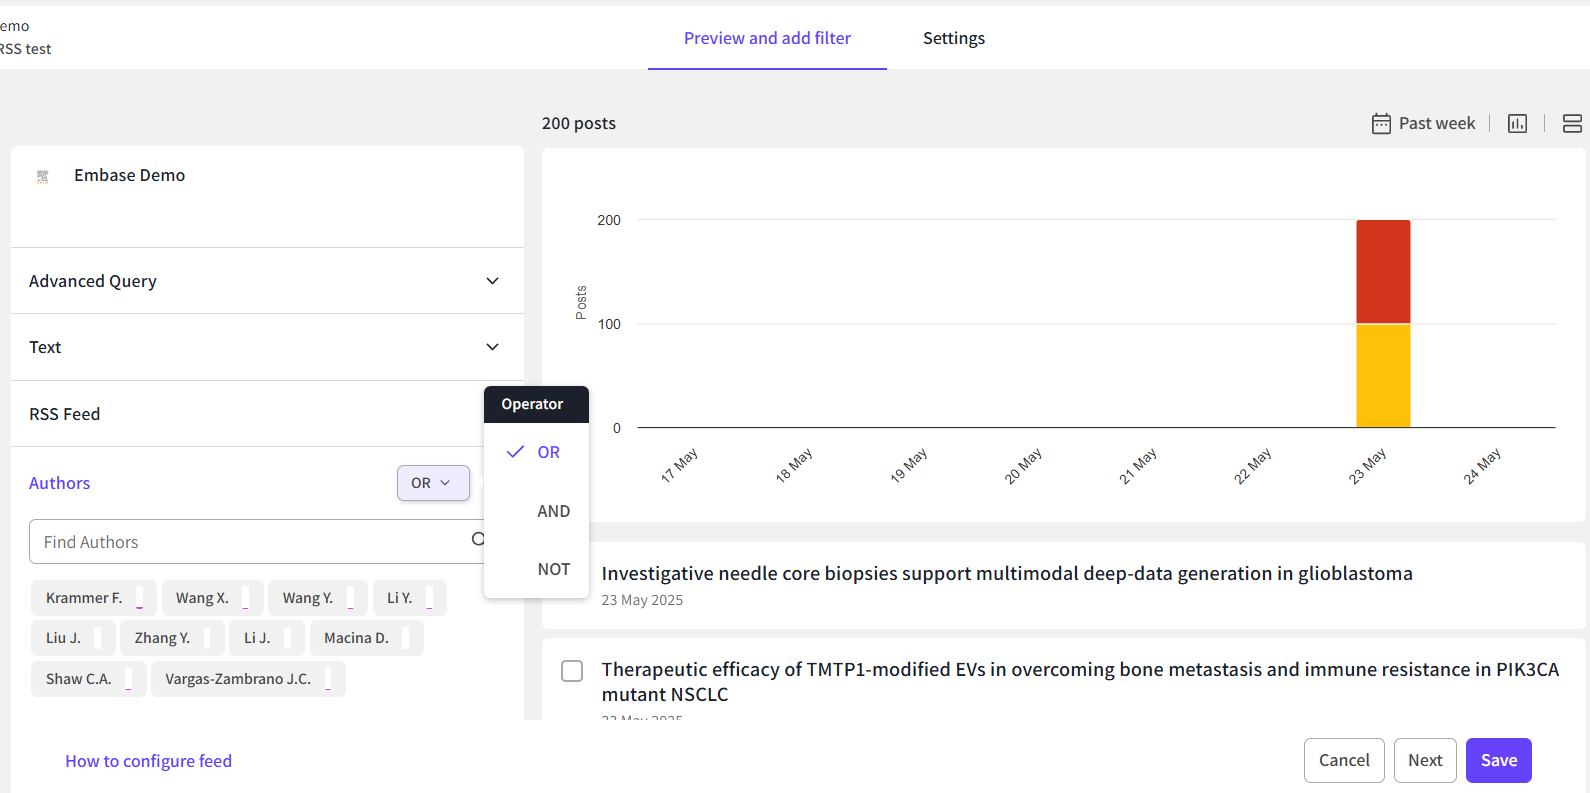Viewport: 1590px width, 793px height.
Task: Click the remove icon on Macina D. chip
Action: coord(406,638)
